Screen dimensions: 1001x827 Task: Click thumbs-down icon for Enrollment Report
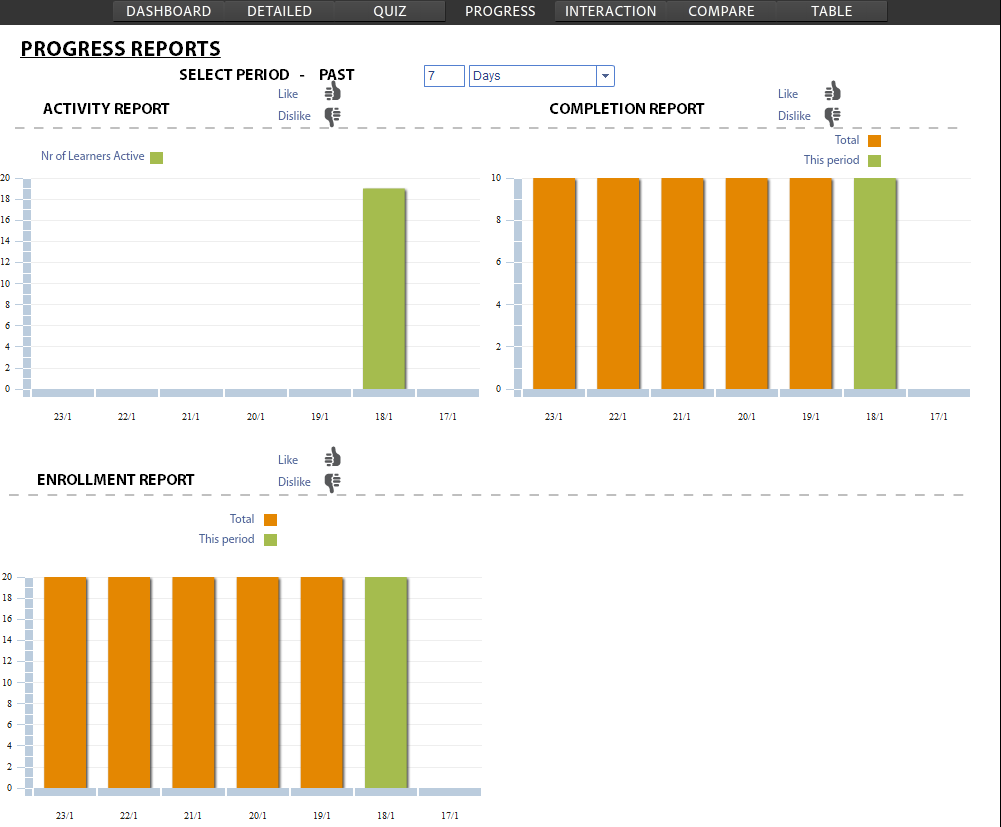coord(333,481)
